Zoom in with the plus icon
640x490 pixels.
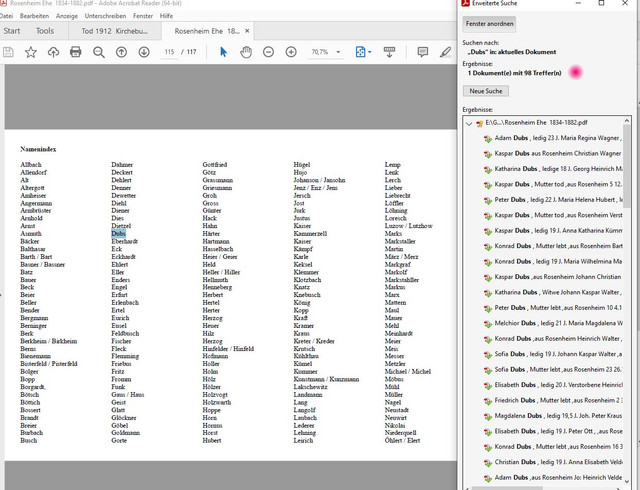click(290, 52)
